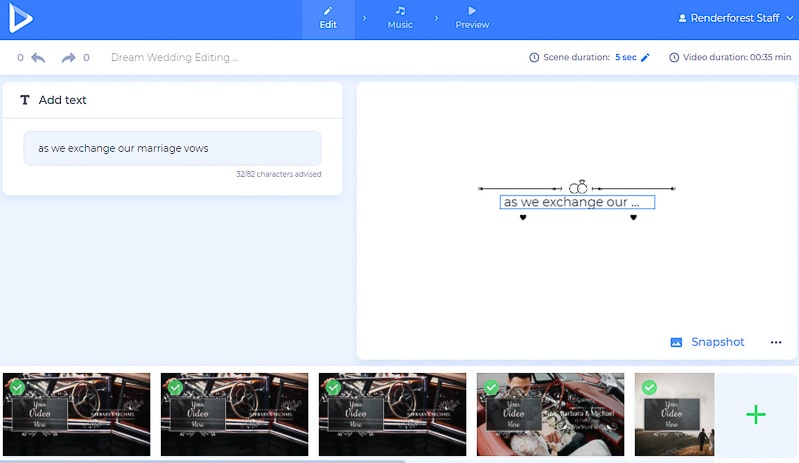
Task: Click the wedding rings ornament in preview
Action: (578, 187)
